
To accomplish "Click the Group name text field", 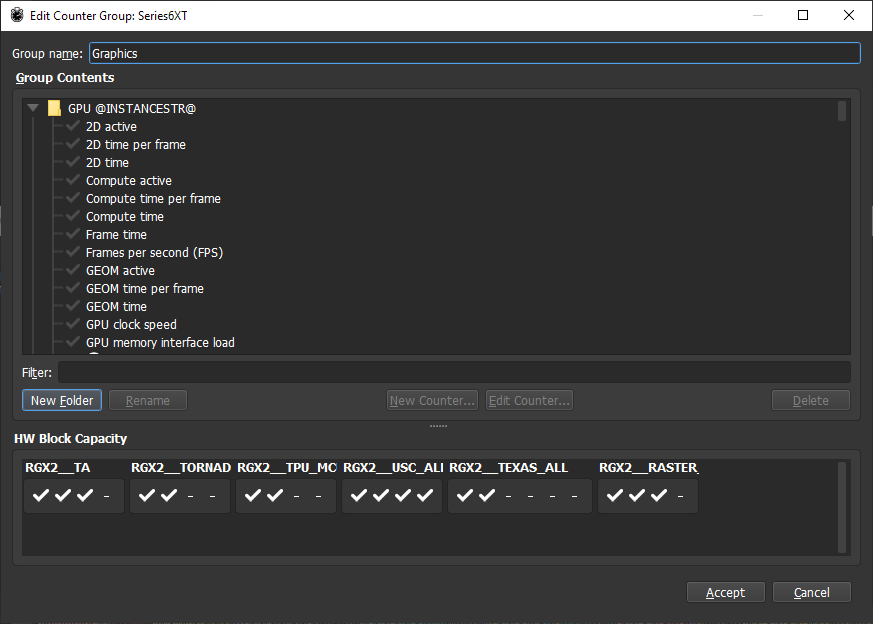I will (x=474, y=54).
